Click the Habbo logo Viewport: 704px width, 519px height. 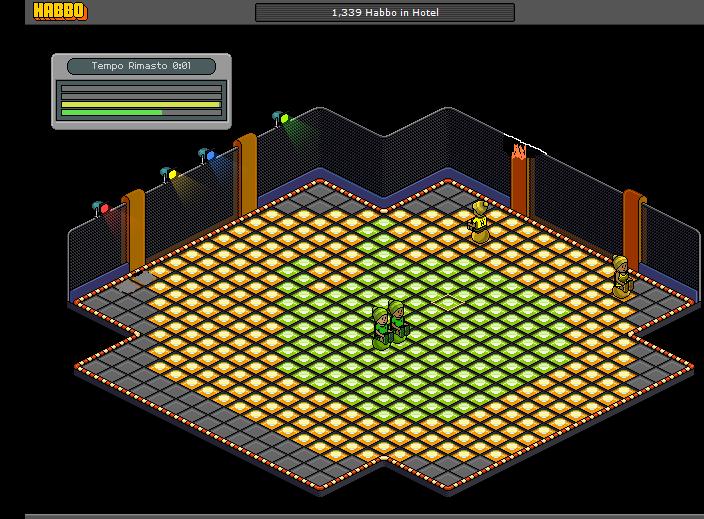(60, 11)
